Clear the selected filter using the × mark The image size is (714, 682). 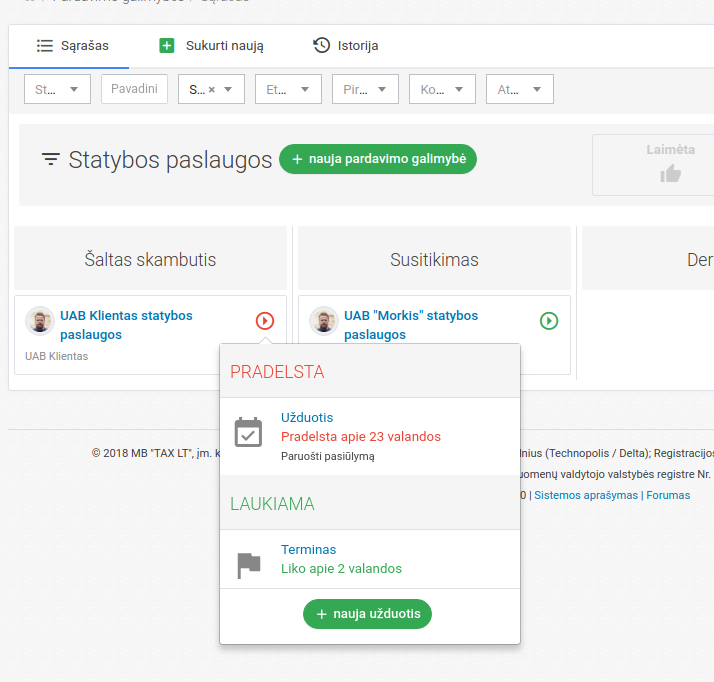click(x=211, y=90)
